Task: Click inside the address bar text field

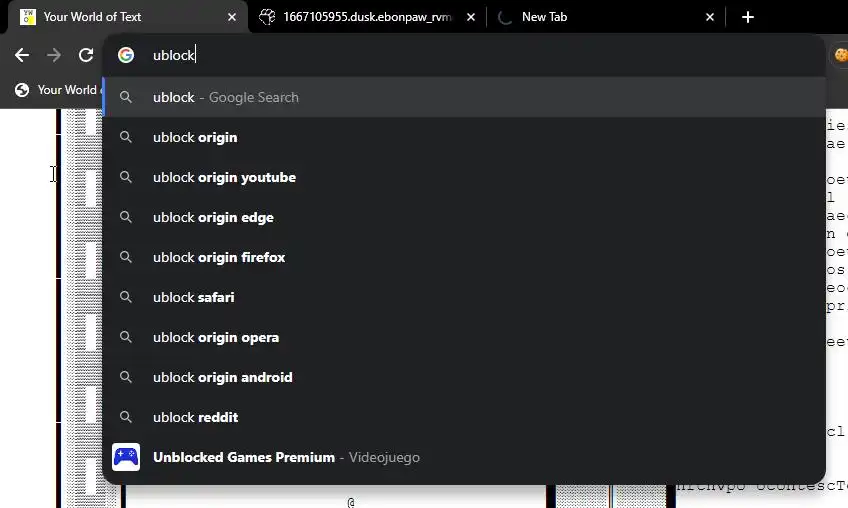Action: point(450,55)
